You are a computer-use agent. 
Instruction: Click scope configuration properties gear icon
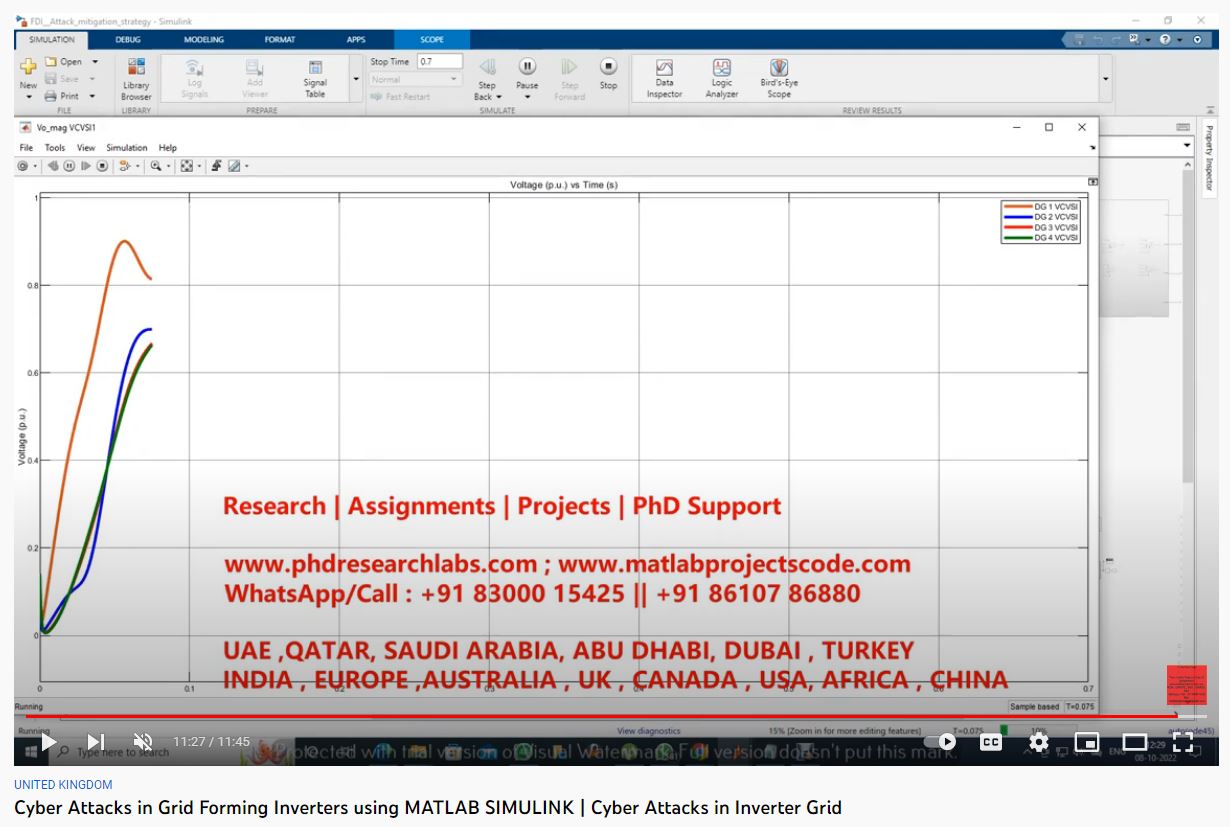click(x=23, y=166)
